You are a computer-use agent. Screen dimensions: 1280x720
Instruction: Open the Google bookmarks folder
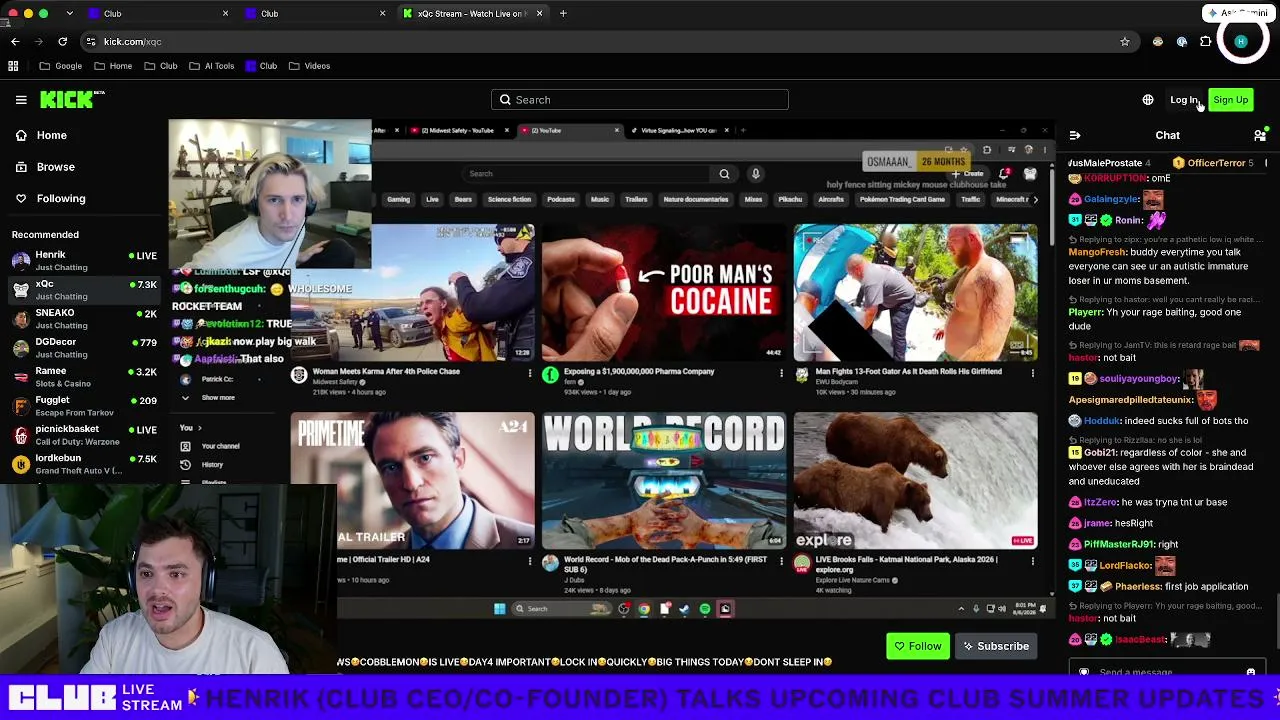click(x=61, y=66)
